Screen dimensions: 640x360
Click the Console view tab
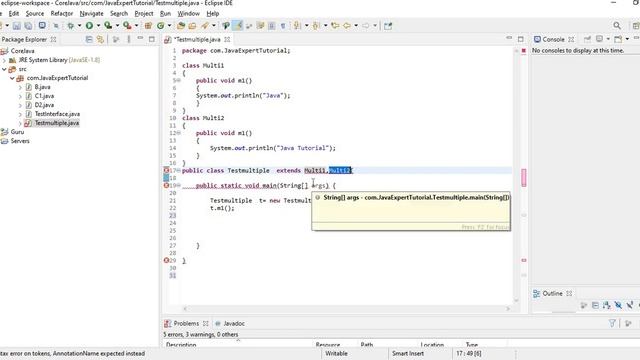(x=553, y=39)
